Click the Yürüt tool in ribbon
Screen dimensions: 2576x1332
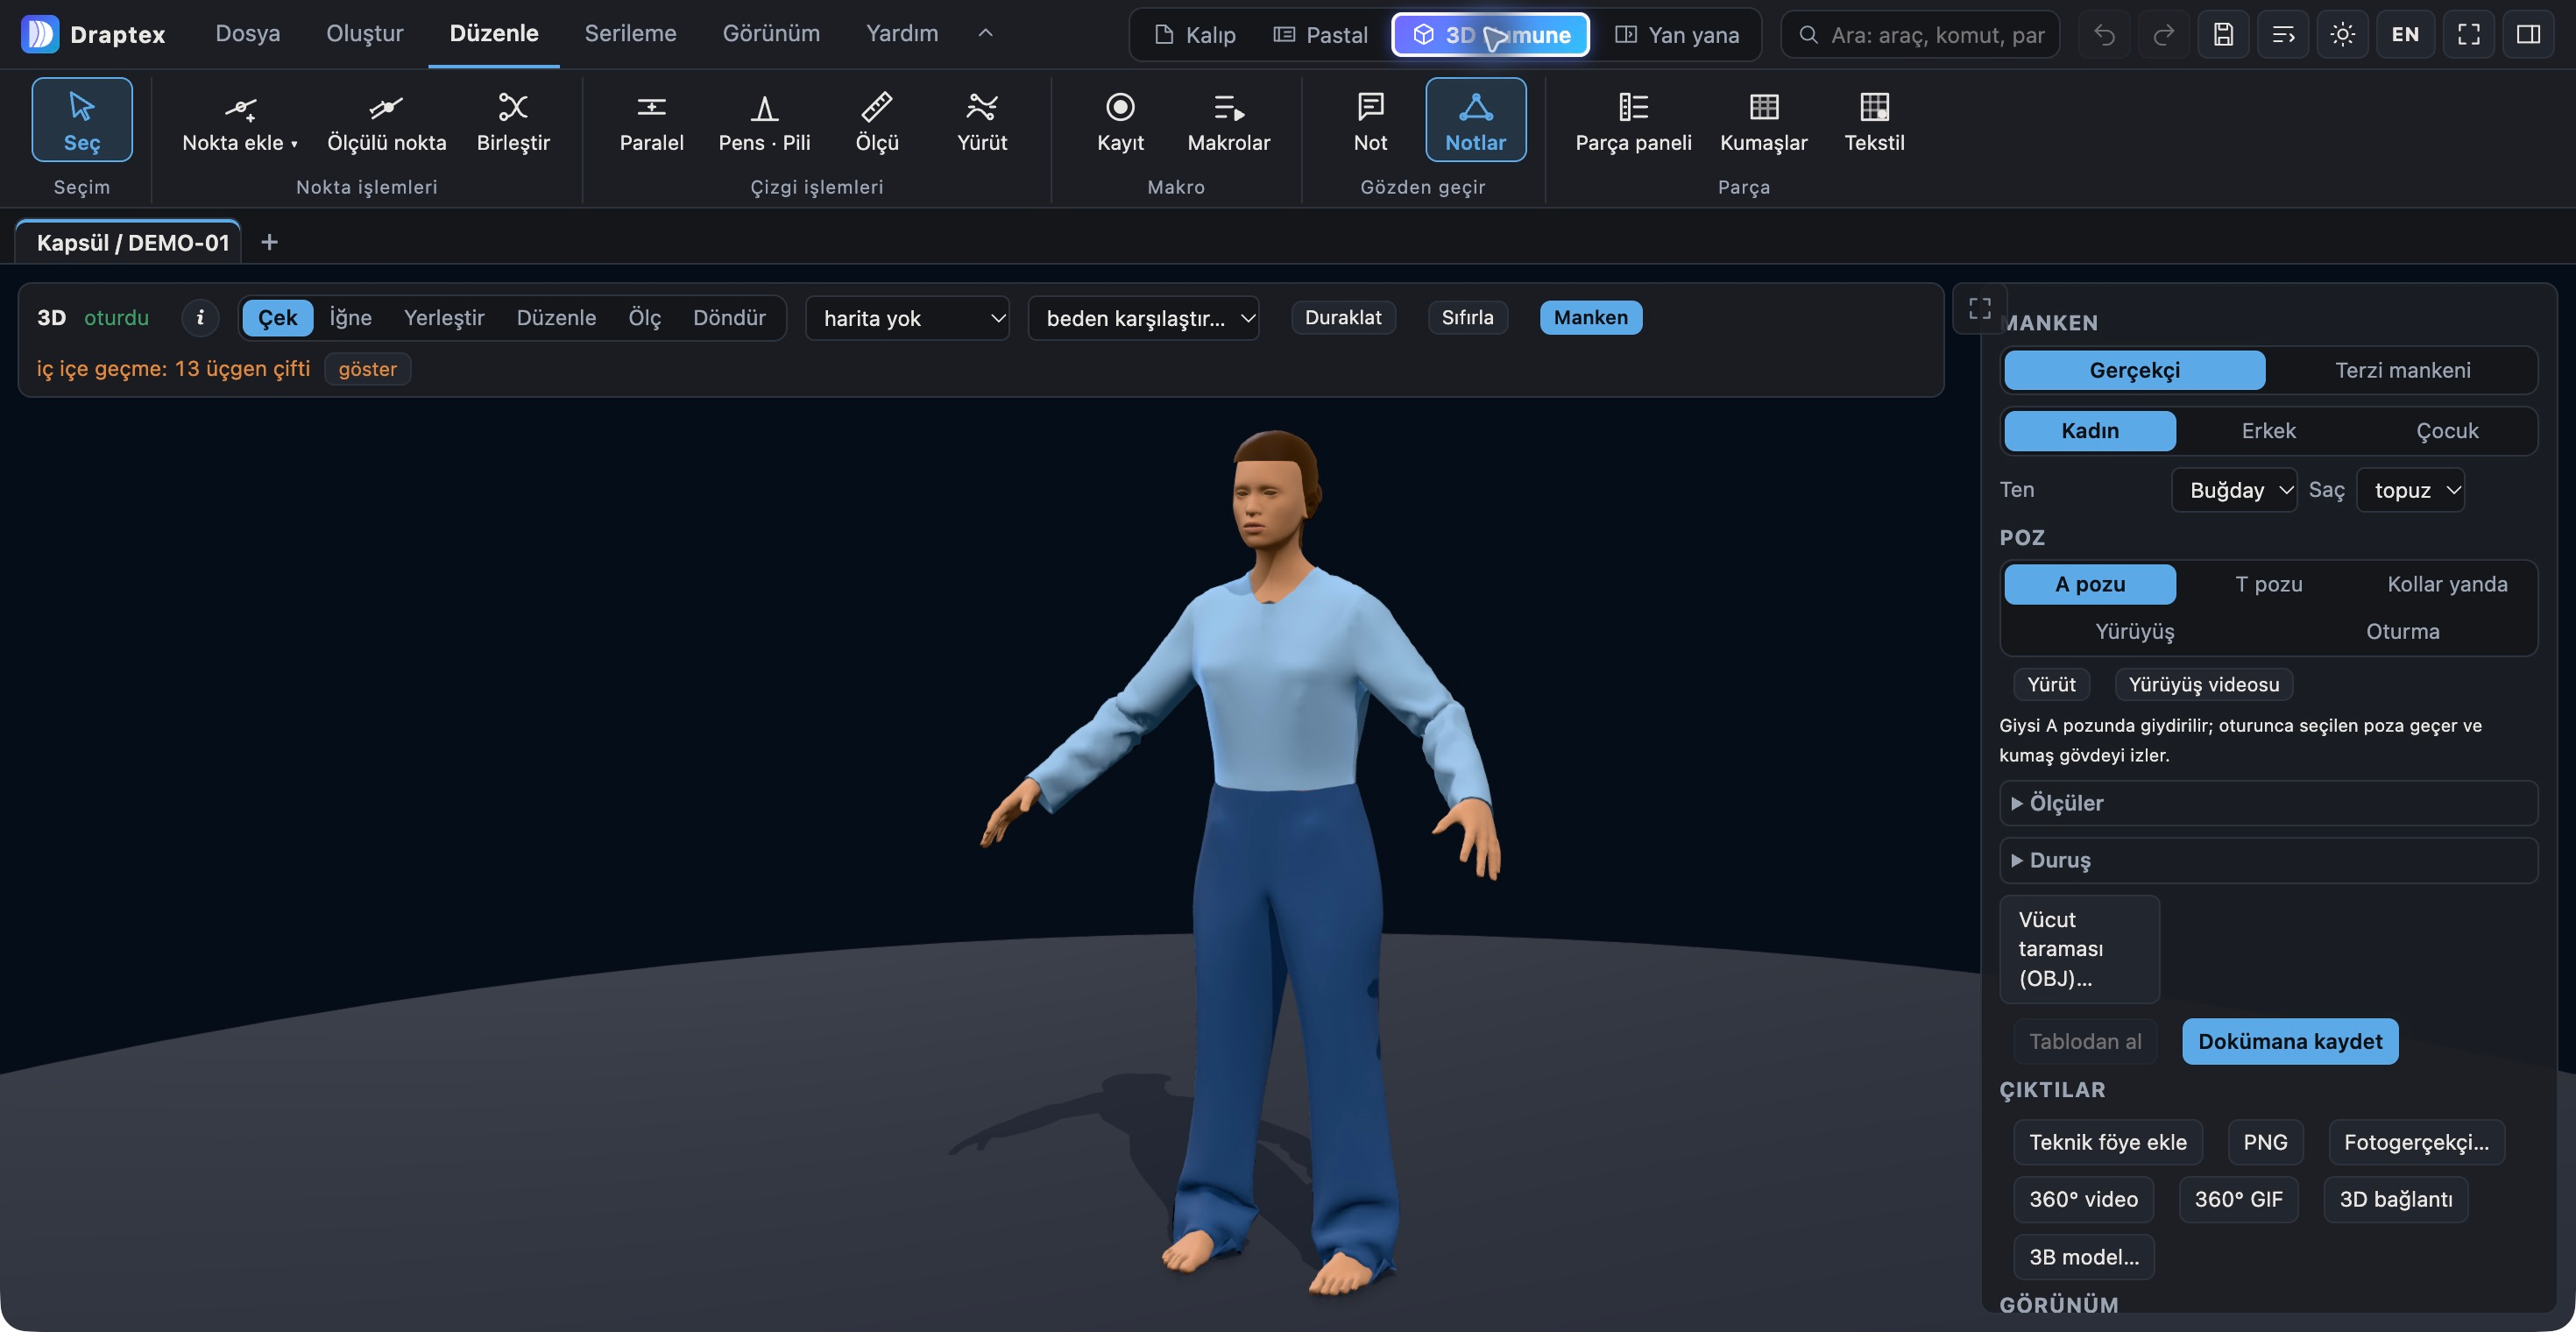tap(982, 119)
